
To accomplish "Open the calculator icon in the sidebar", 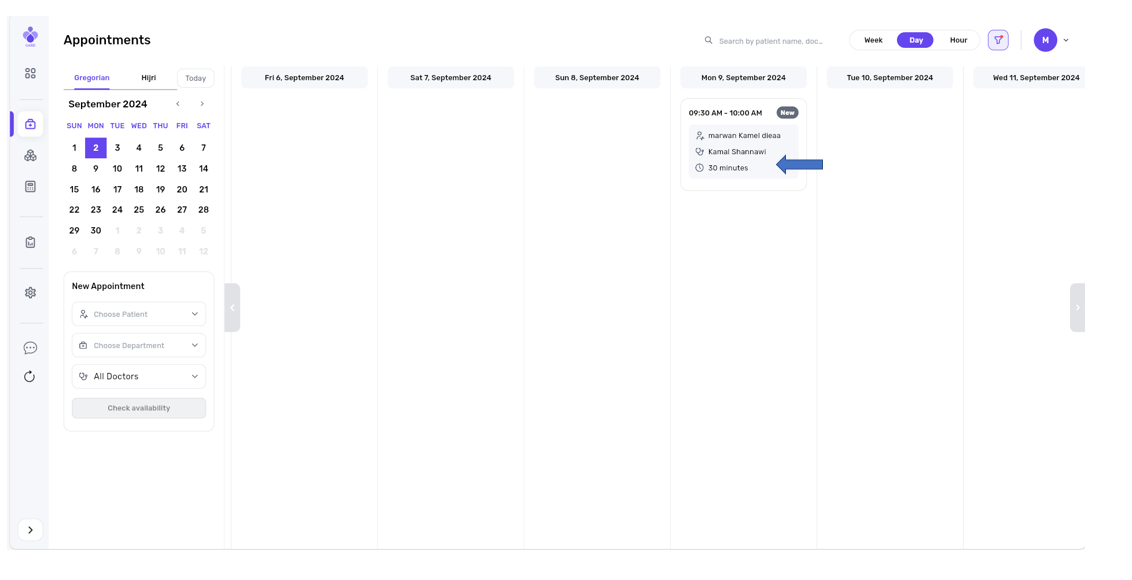I will coord(30,187).
